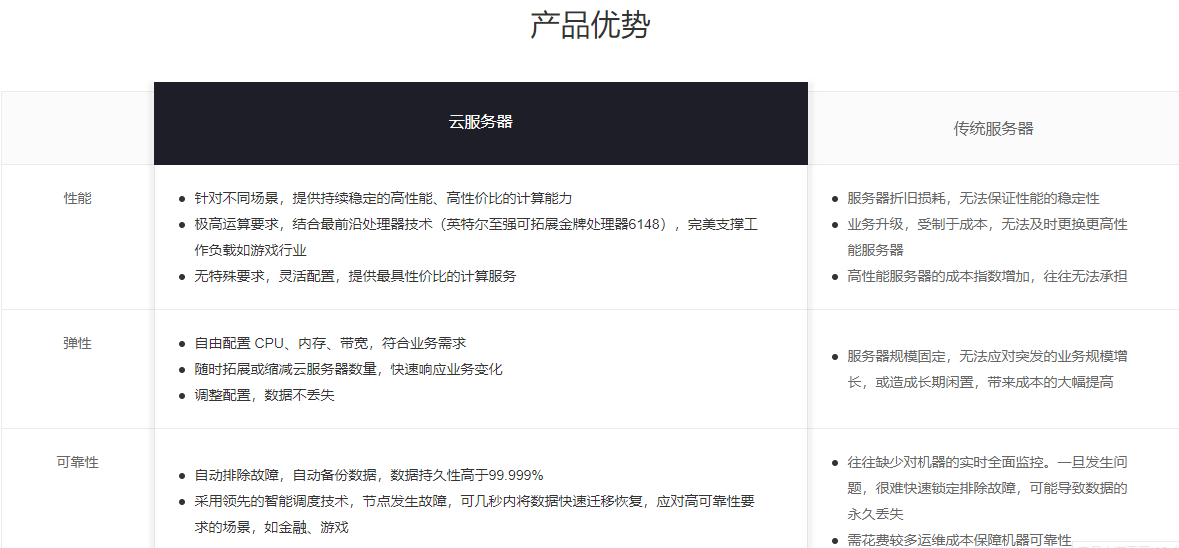This screenshot has width=1179, height=548.
Task: Click bullet 调整配置，数据不丢失
Action: [x=264, y=395]
